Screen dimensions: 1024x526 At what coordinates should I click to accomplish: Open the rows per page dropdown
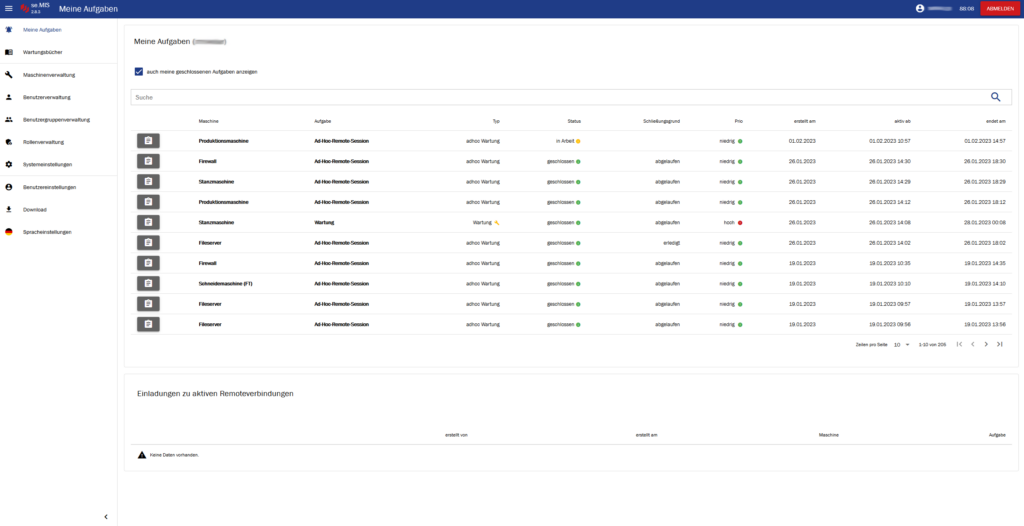pyautogui.click(x=902, y=344)
